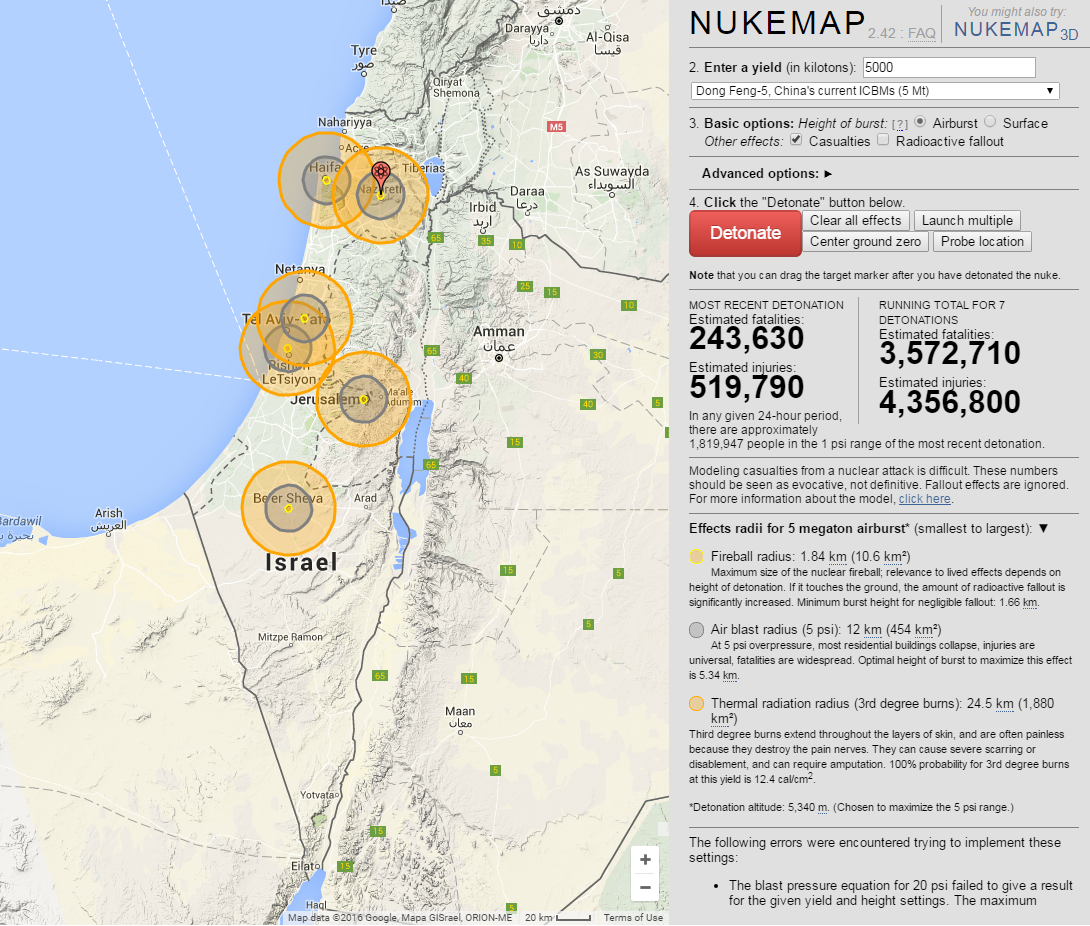Click Clear all effects button

point(856,220)
